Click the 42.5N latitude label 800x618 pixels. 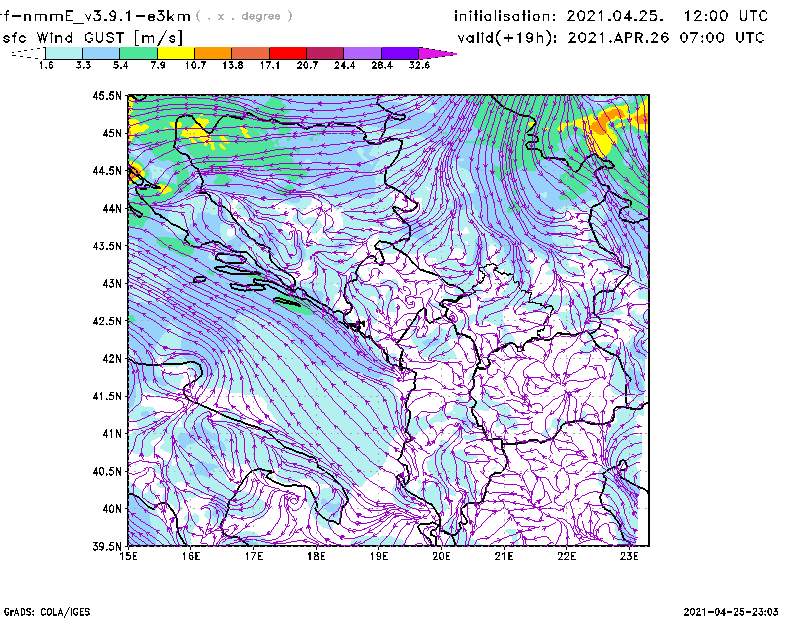pyautogui.click(x=107, y=321)
